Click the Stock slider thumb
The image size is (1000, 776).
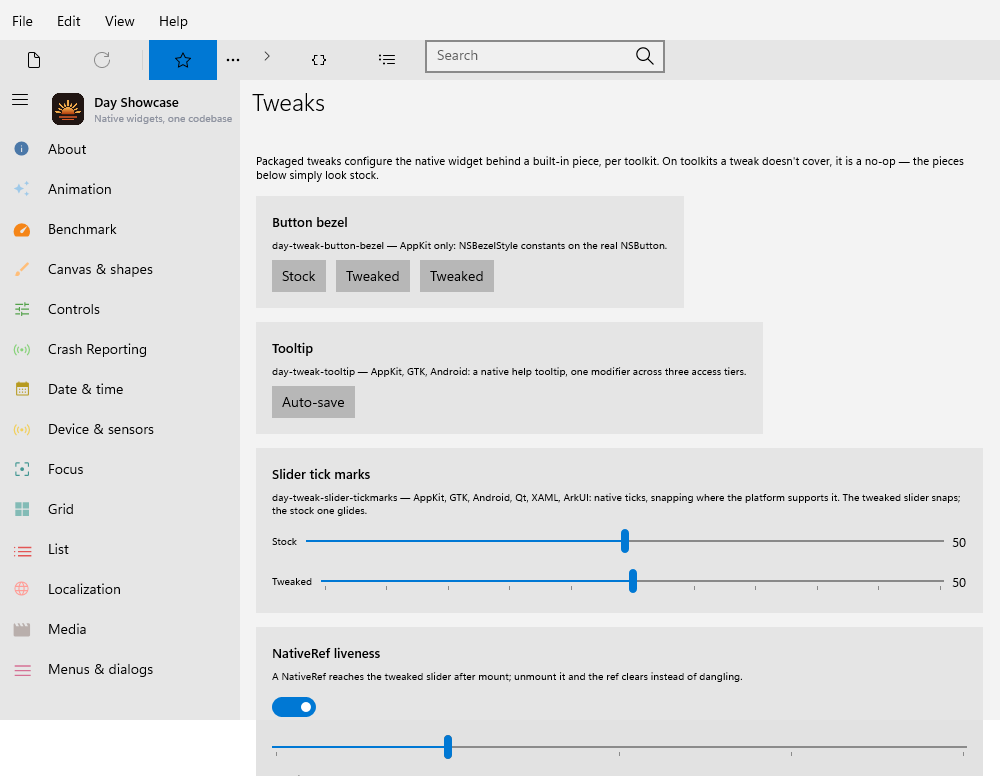(625, 541)
